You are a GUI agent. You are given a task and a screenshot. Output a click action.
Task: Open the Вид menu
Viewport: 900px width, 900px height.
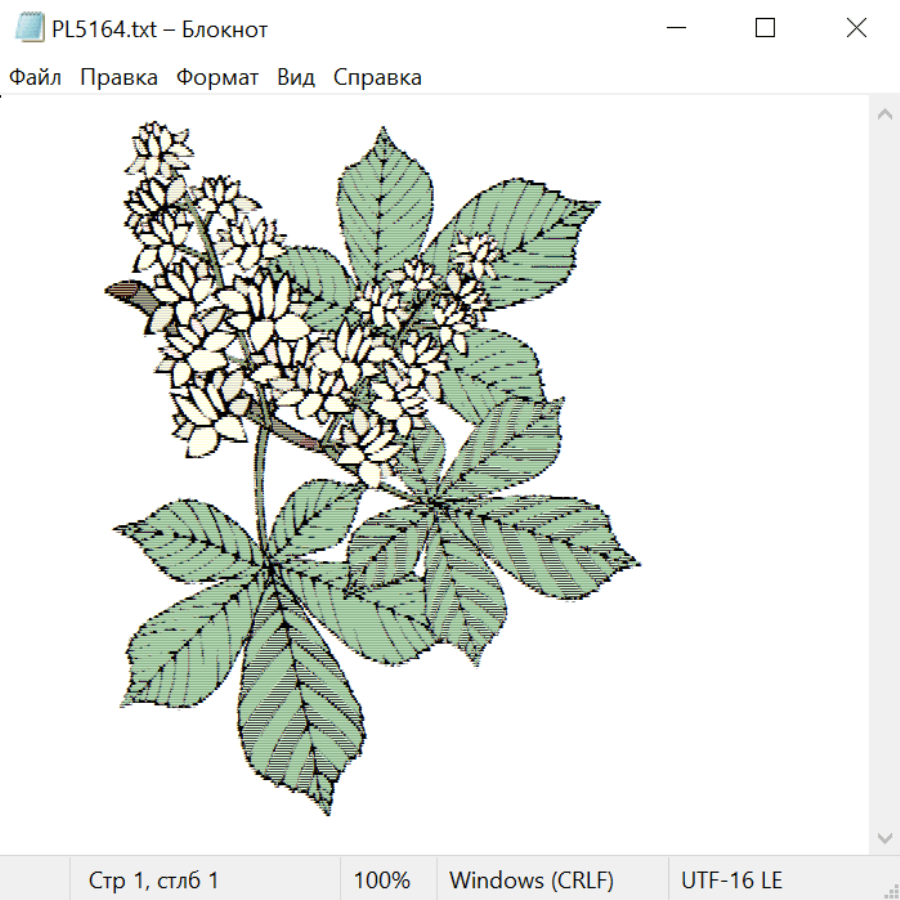[296, 77]
